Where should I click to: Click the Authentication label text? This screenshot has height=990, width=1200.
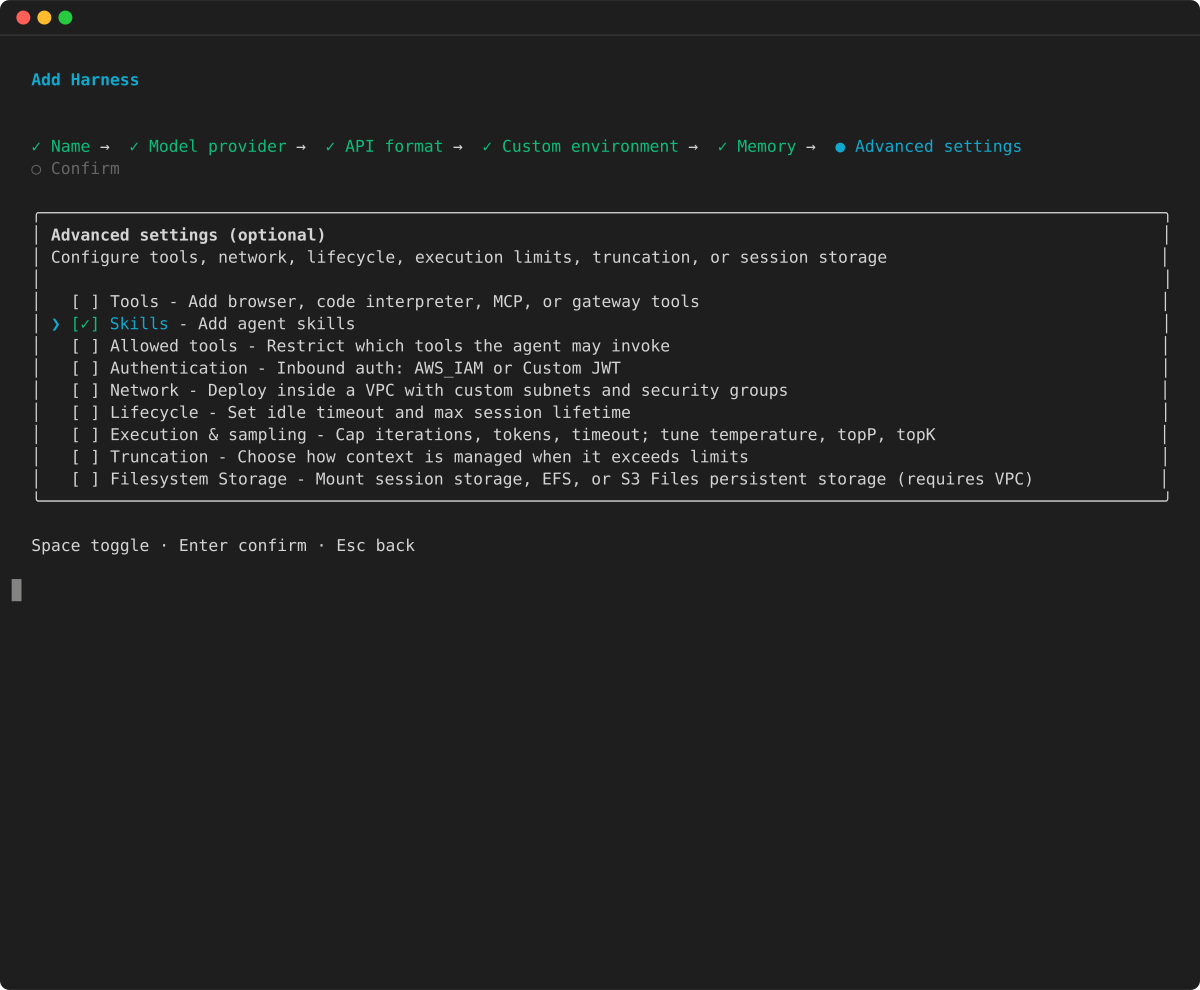tap(179, 368)
